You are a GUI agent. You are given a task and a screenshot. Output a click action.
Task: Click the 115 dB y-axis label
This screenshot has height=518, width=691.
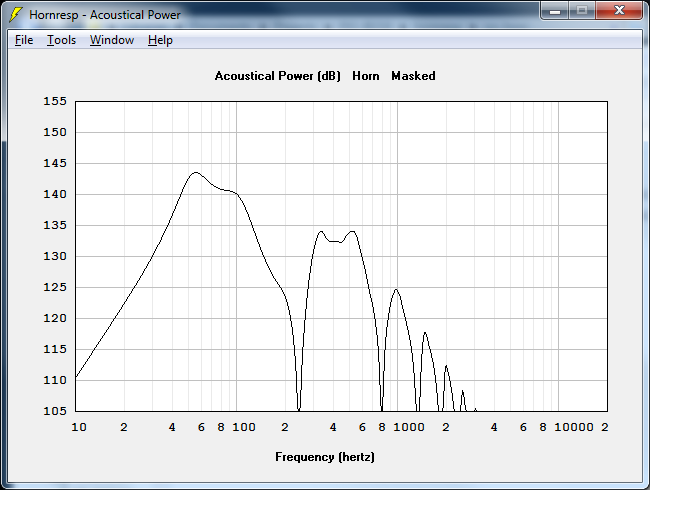coord(55,349)
